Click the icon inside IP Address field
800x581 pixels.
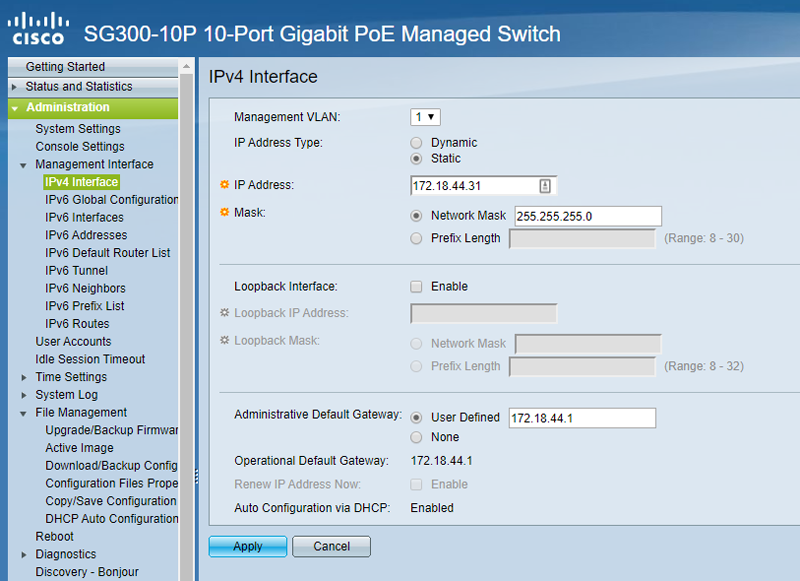[545, 185]
